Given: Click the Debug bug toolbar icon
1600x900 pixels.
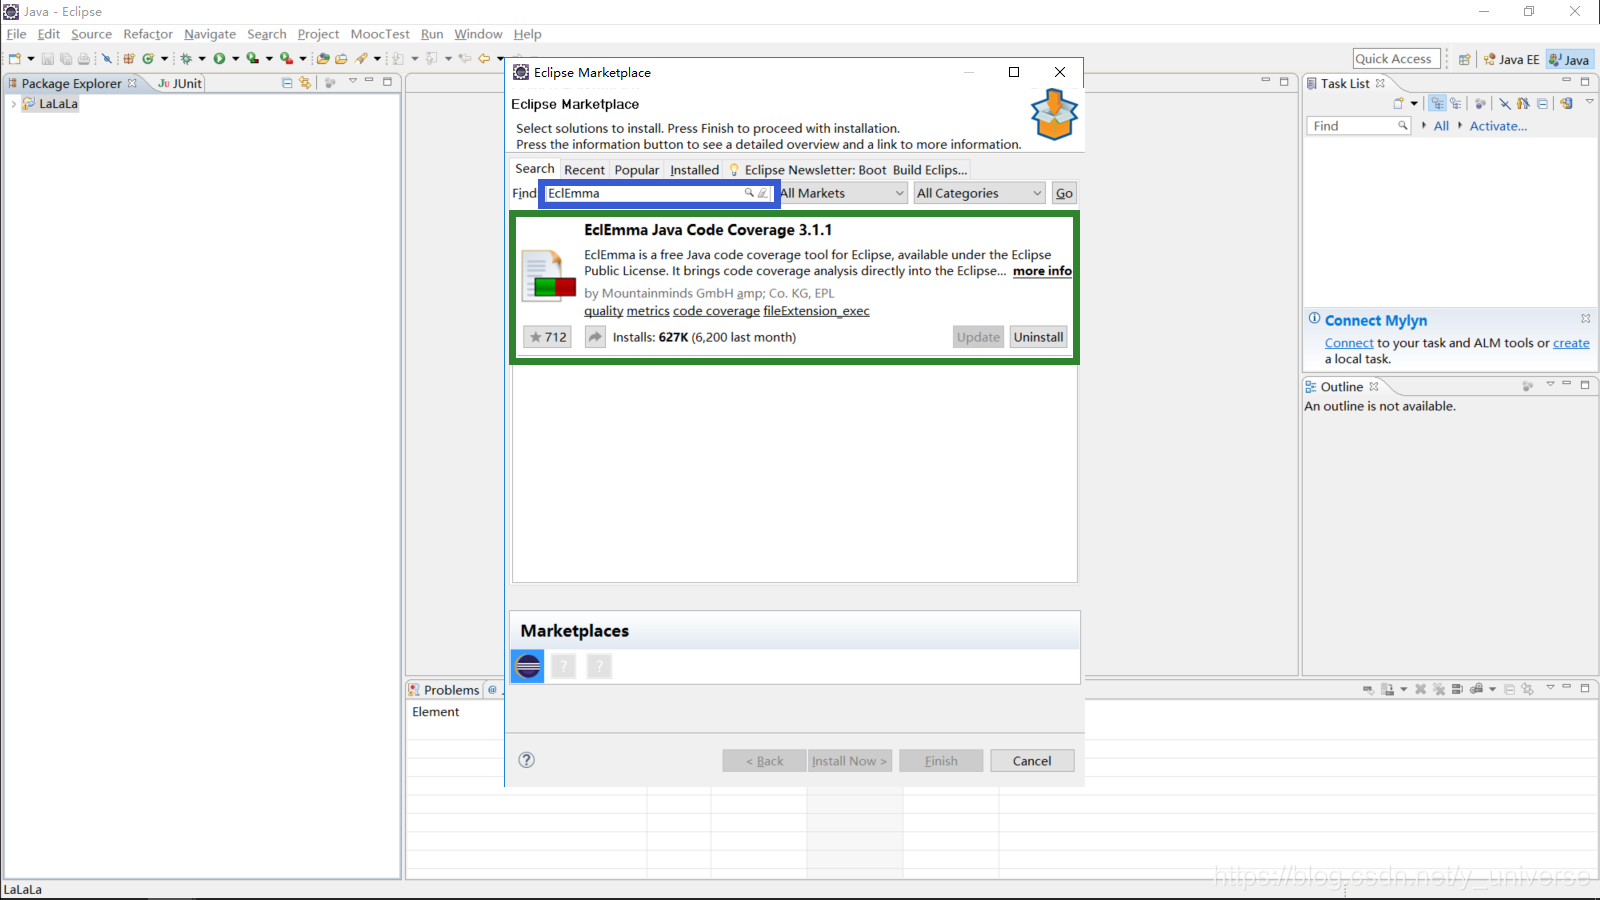Looking at the screenshot, I should [x=186, y=59].
